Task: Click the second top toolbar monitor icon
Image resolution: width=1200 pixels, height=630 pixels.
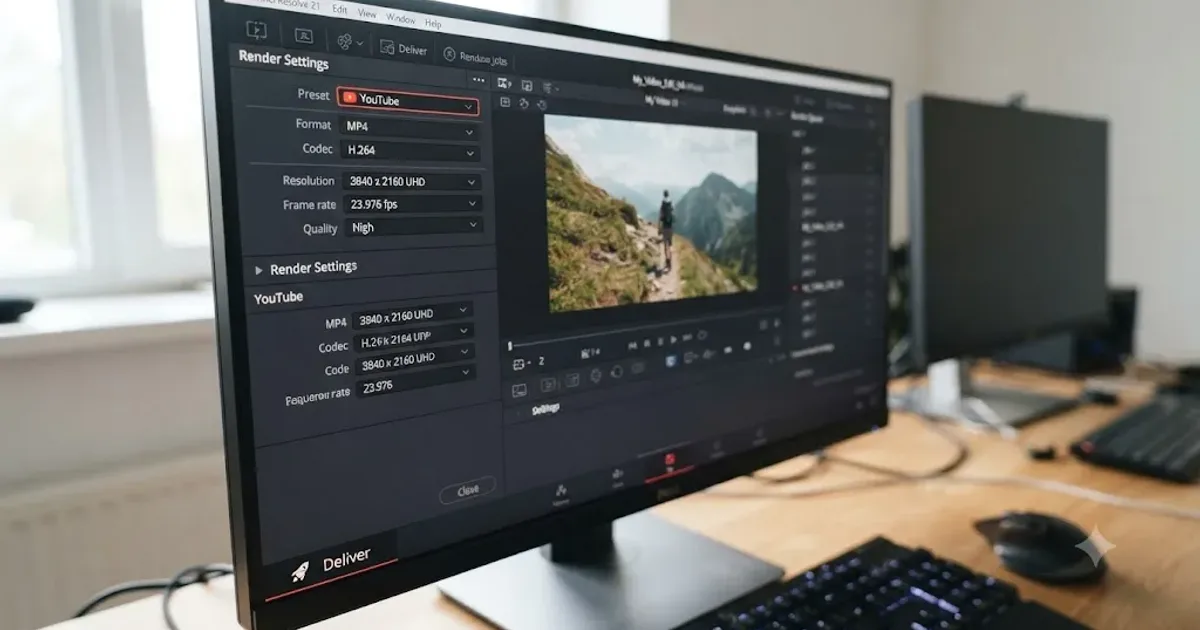Action: 304,36
